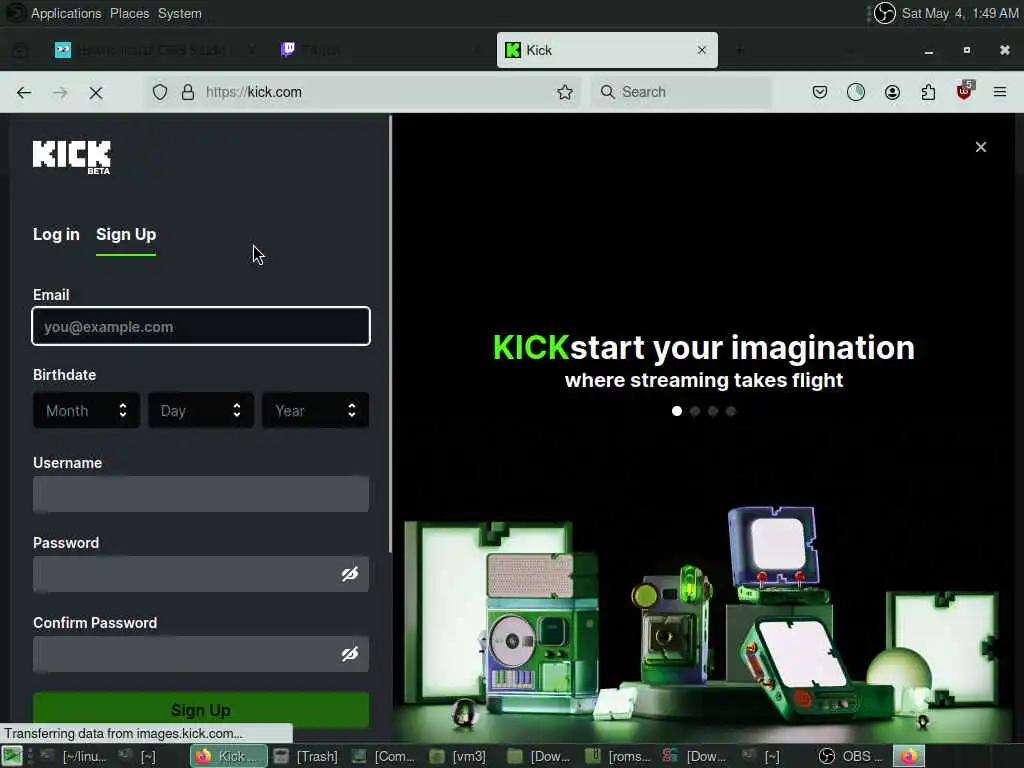Open the [~/linu... terminal in the taskbar

pos(74,756)
